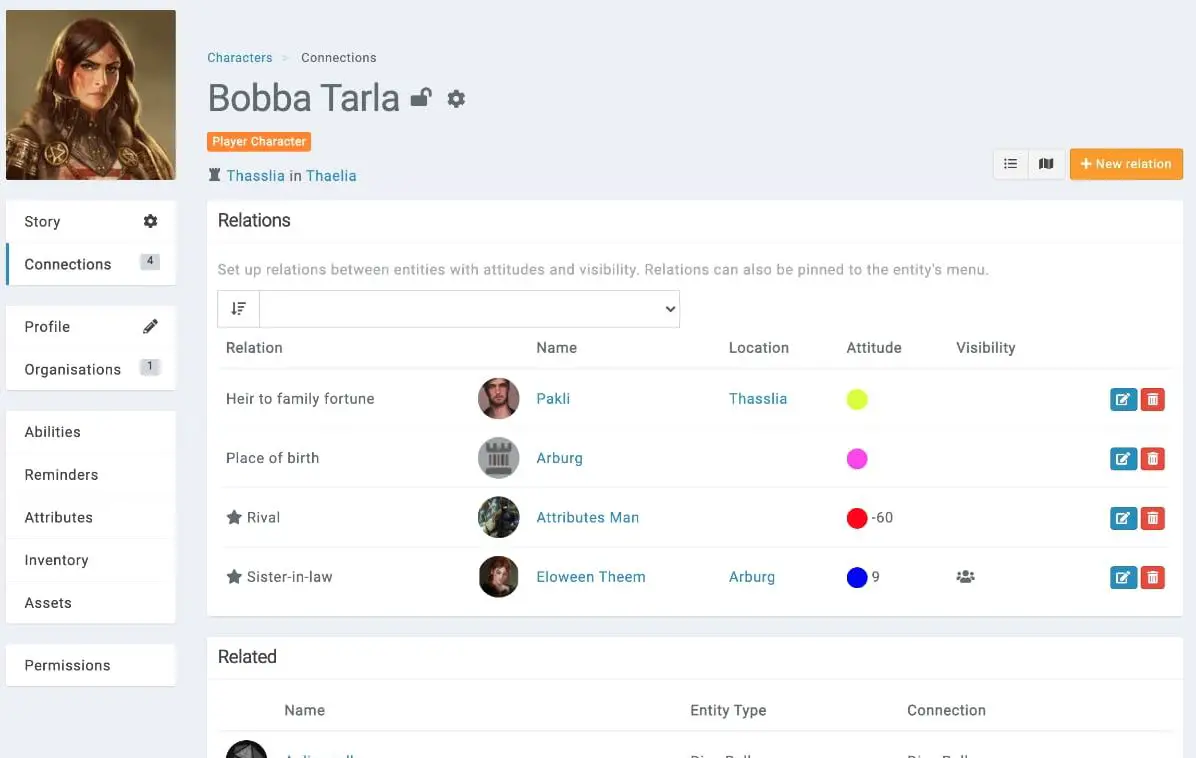Viewport: 1196px width, 758px height.
Task: Click the Heir to family fortune text
Action: click(x=300, y=398)
